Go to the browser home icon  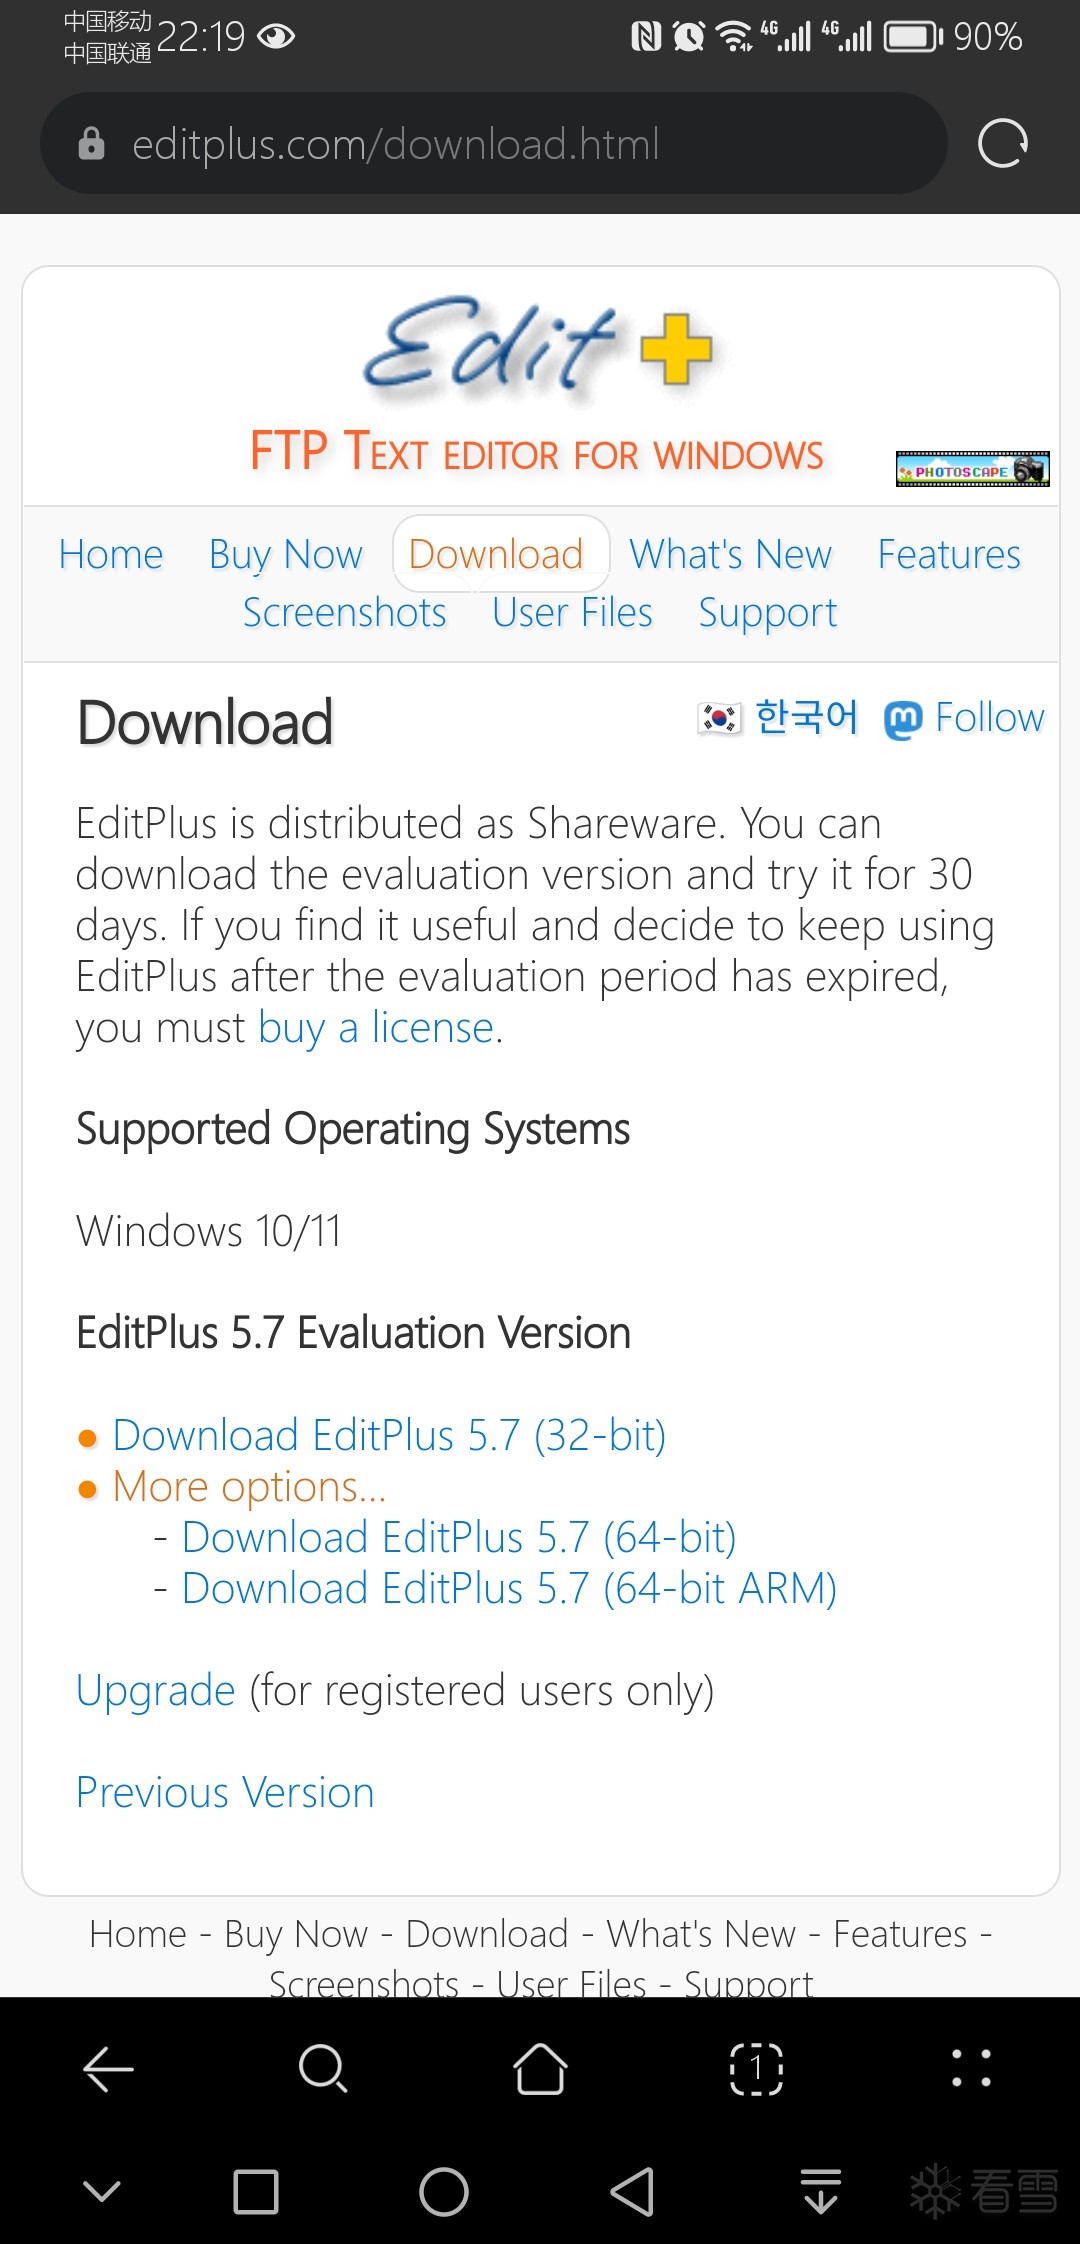(540, 2068)
